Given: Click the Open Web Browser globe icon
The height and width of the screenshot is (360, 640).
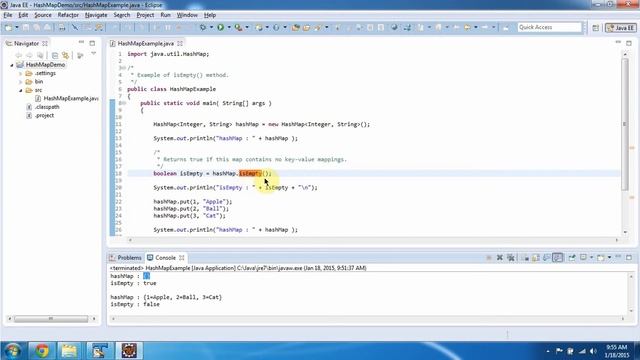Looking at the screenshot, I should click(394, 27).
